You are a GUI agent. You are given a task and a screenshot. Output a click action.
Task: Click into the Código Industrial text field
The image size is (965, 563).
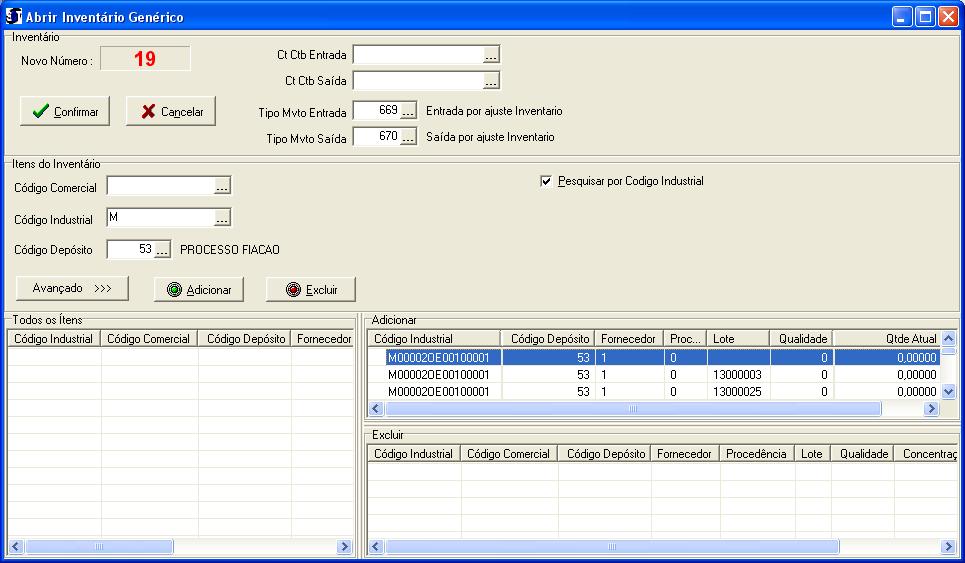pyautogui.click(x=160, y=218)
